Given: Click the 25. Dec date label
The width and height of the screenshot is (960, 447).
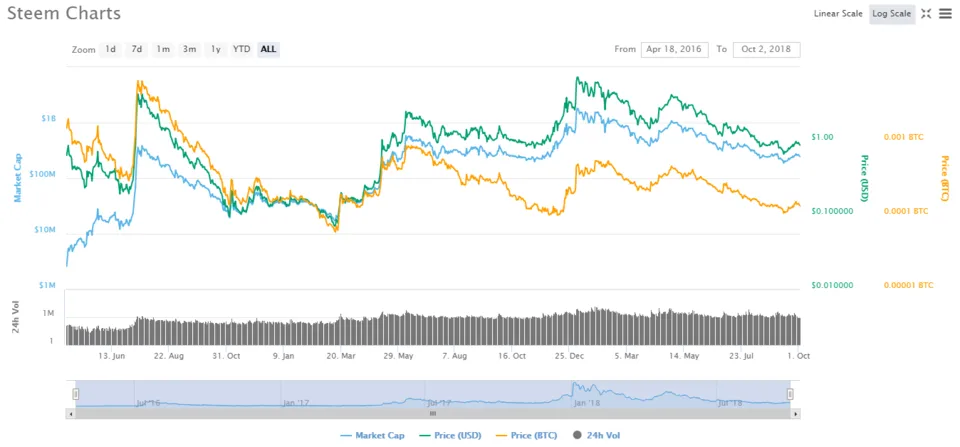Looking at the screenshot, I should tap(571, 355).
